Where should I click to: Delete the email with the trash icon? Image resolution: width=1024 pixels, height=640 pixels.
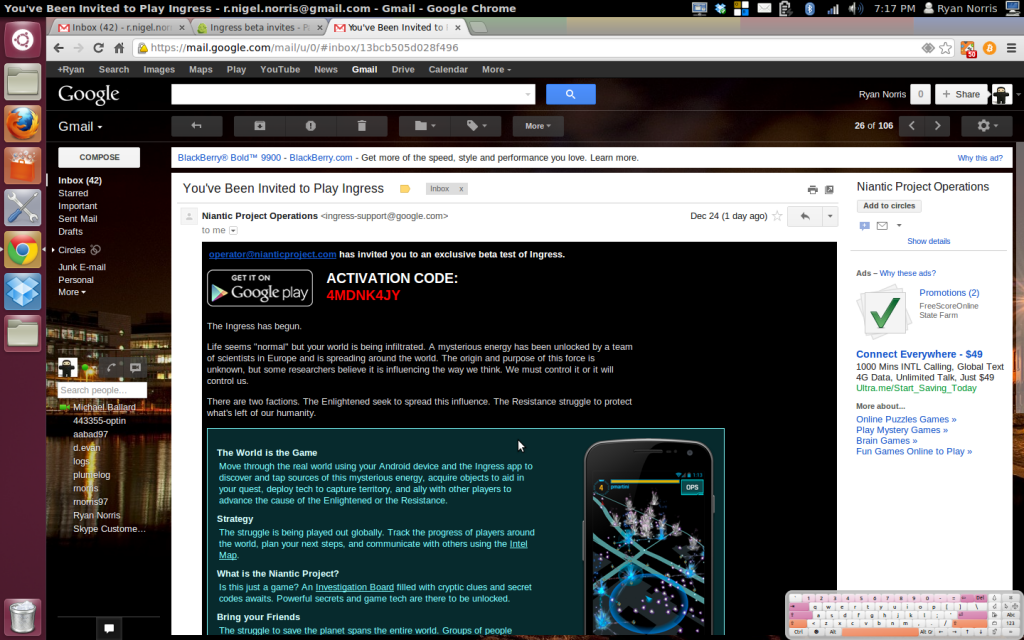click(x=362, y=126)
